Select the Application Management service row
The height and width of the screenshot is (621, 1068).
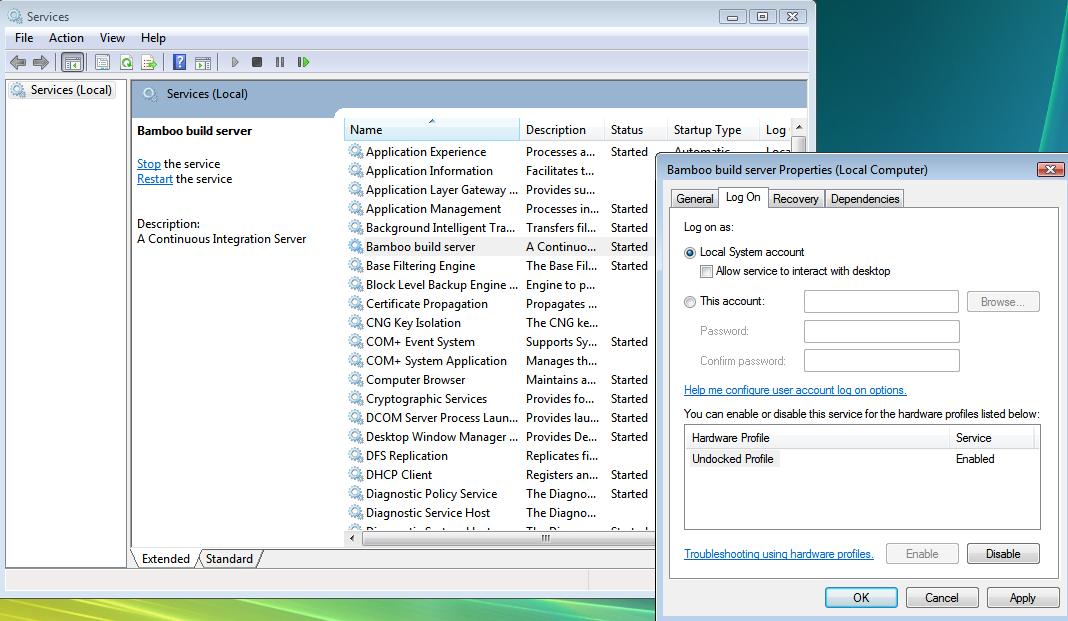click(501, 208)
